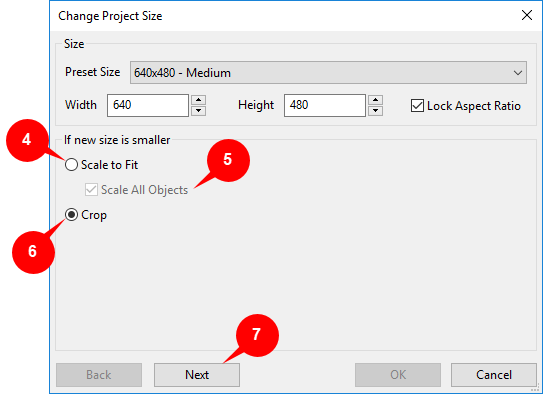Screen dimensions: 543x394
Task: Click the red callout marker 5
Action: click(228, 160)
